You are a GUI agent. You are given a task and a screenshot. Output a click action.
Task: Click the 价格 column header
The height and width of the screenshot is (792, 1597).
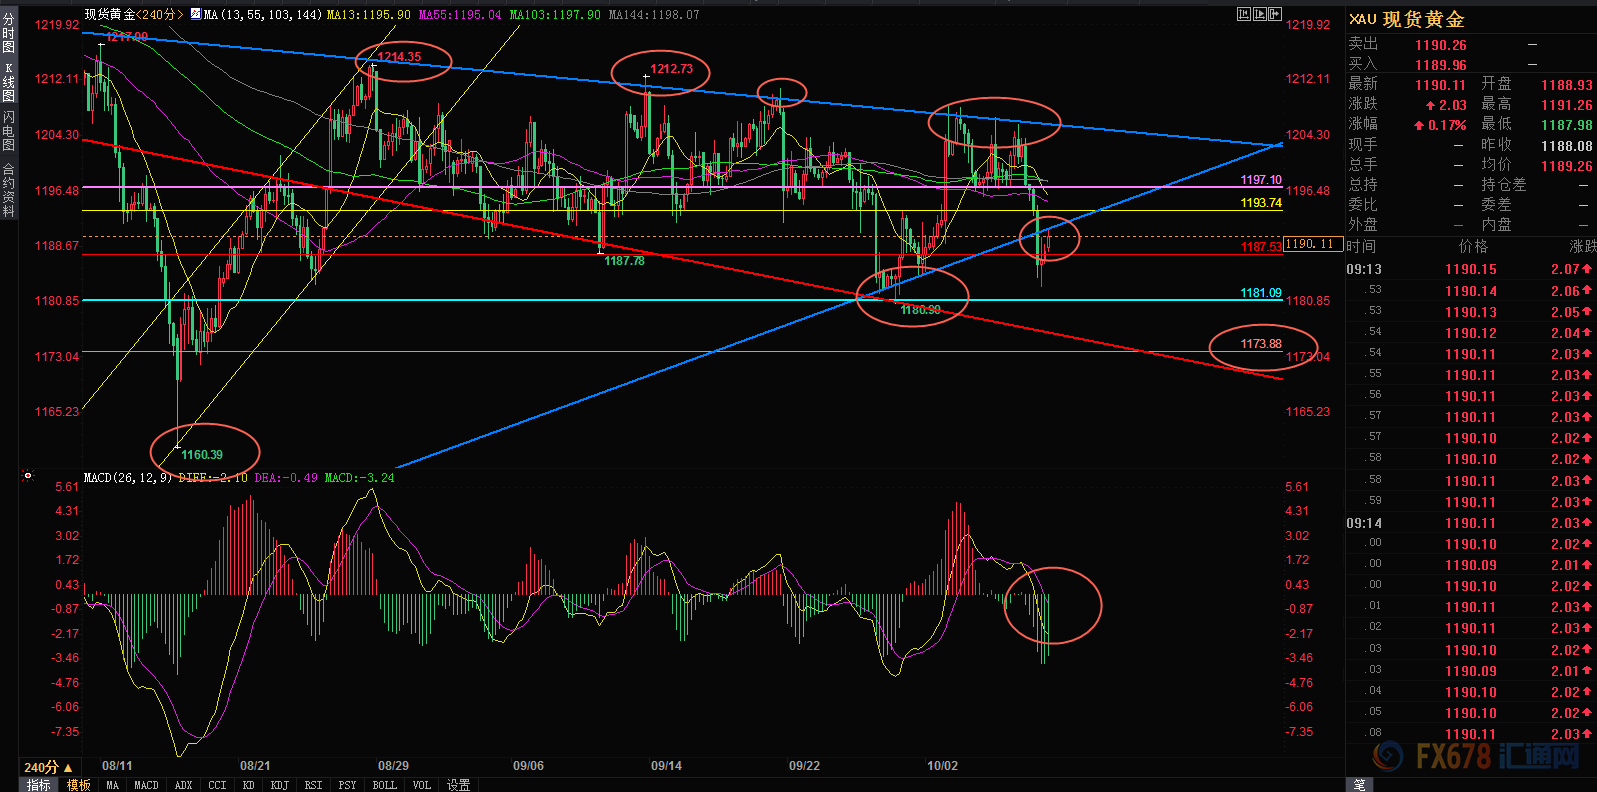1473,246
